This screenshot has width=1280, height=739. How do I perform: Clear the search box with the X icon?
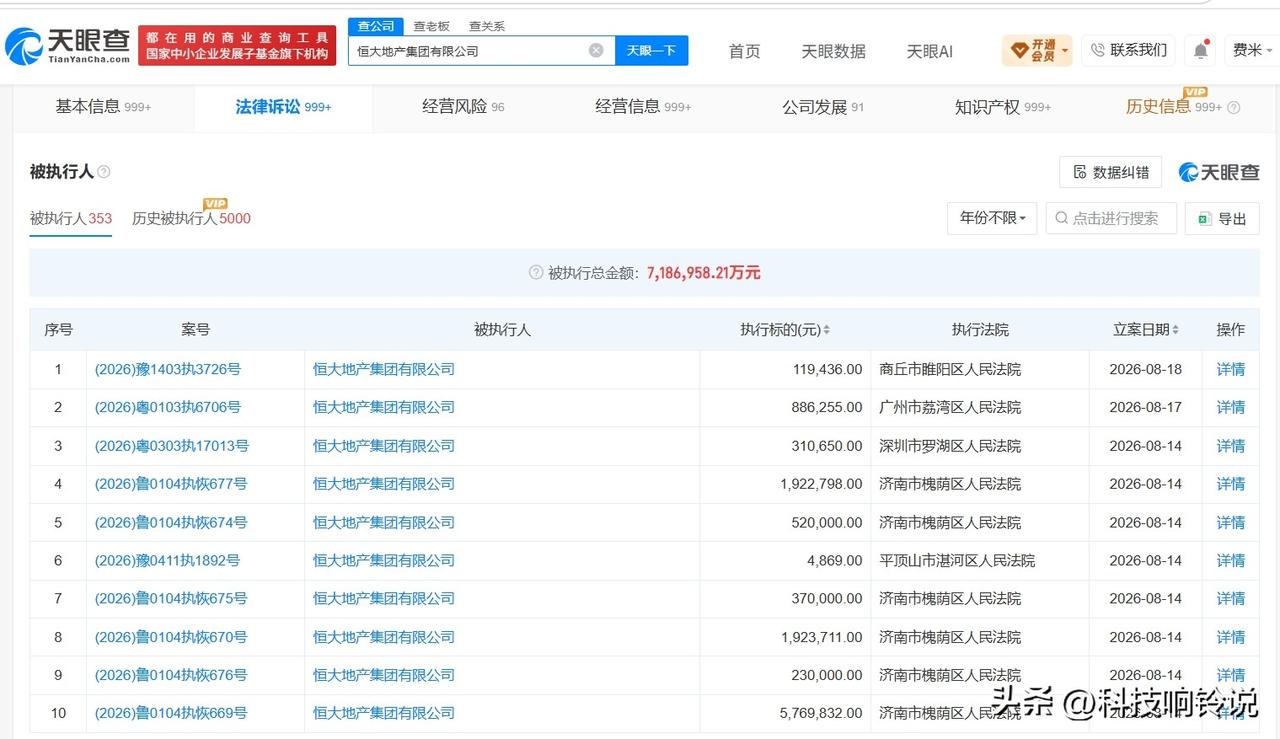coord(596,50)
